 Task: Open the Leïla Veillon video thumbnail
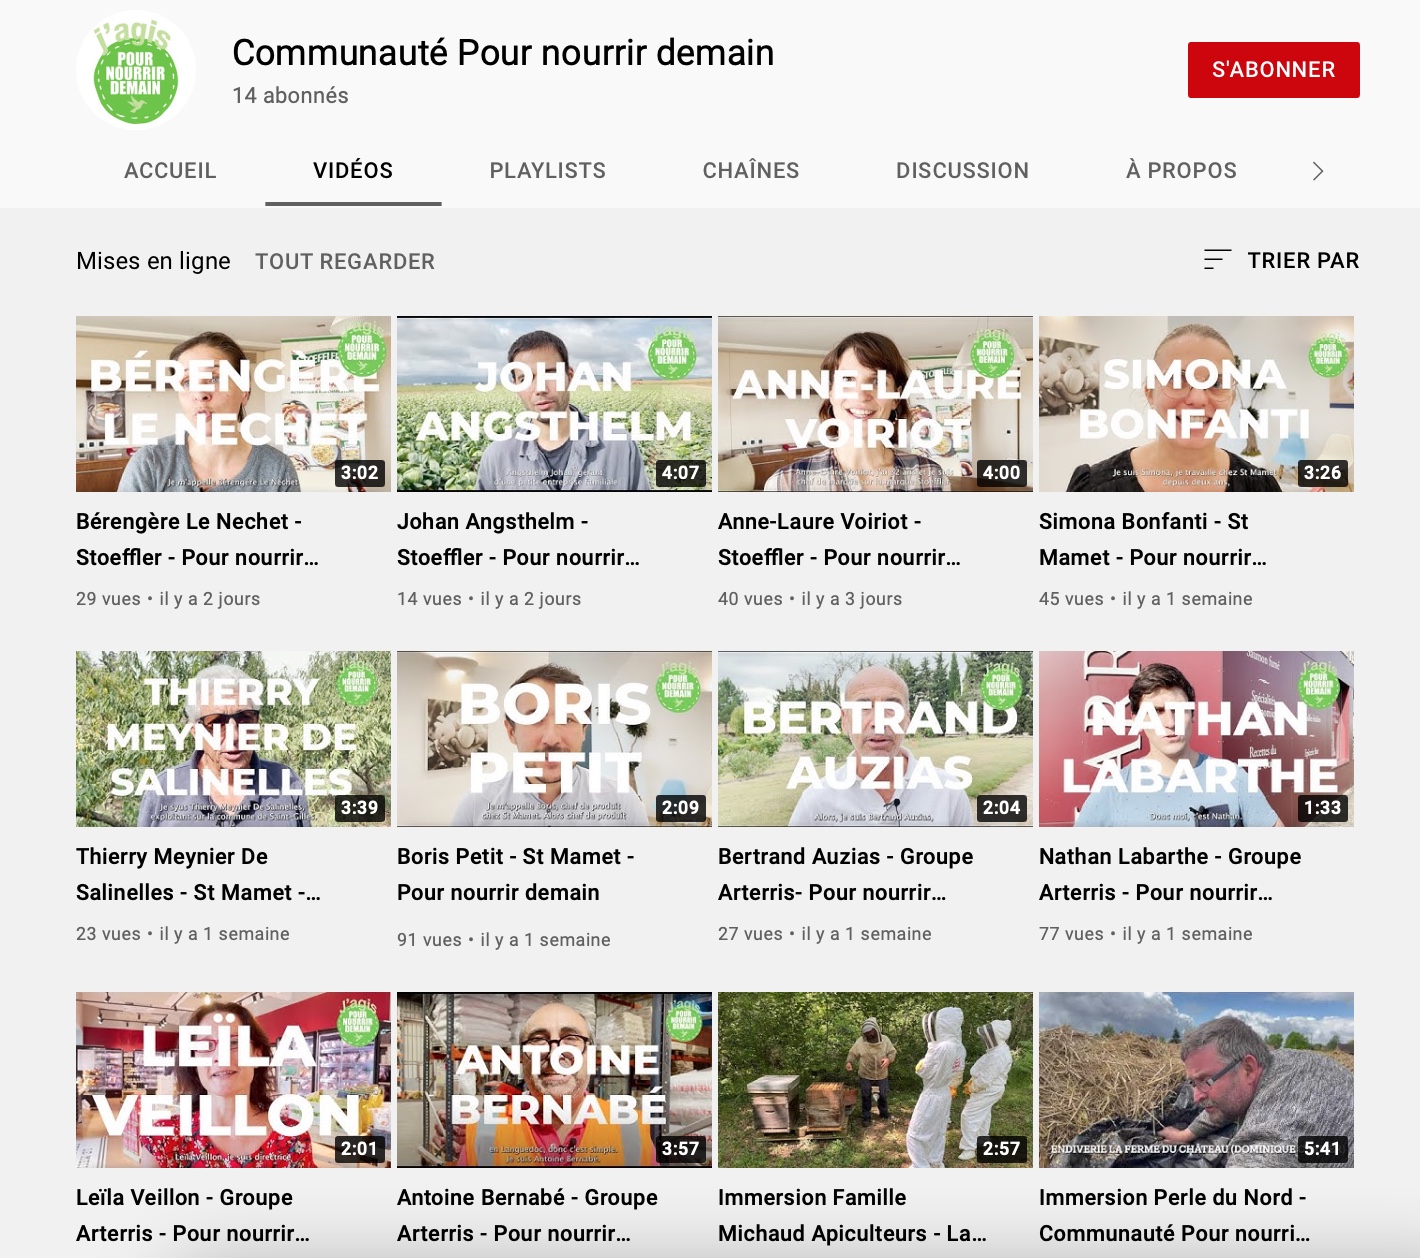tap(233, 1080)
